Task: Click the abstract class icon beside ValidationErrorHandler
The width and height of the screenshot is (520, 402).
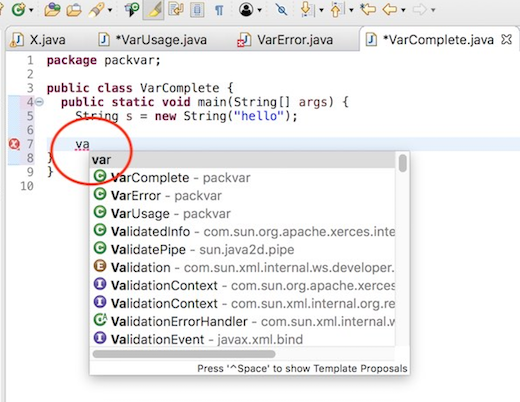Action: tap(100, 320)
